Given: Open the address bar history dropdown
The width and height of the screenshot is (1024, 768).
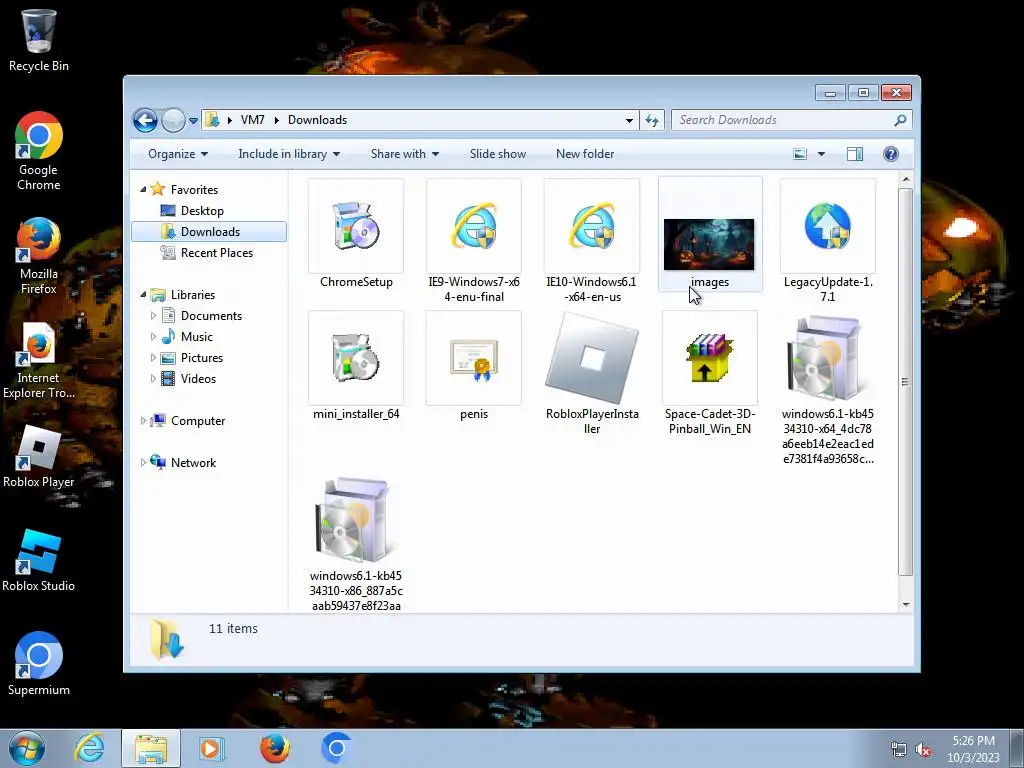Looking at the screenshot, I should [629, 120].
